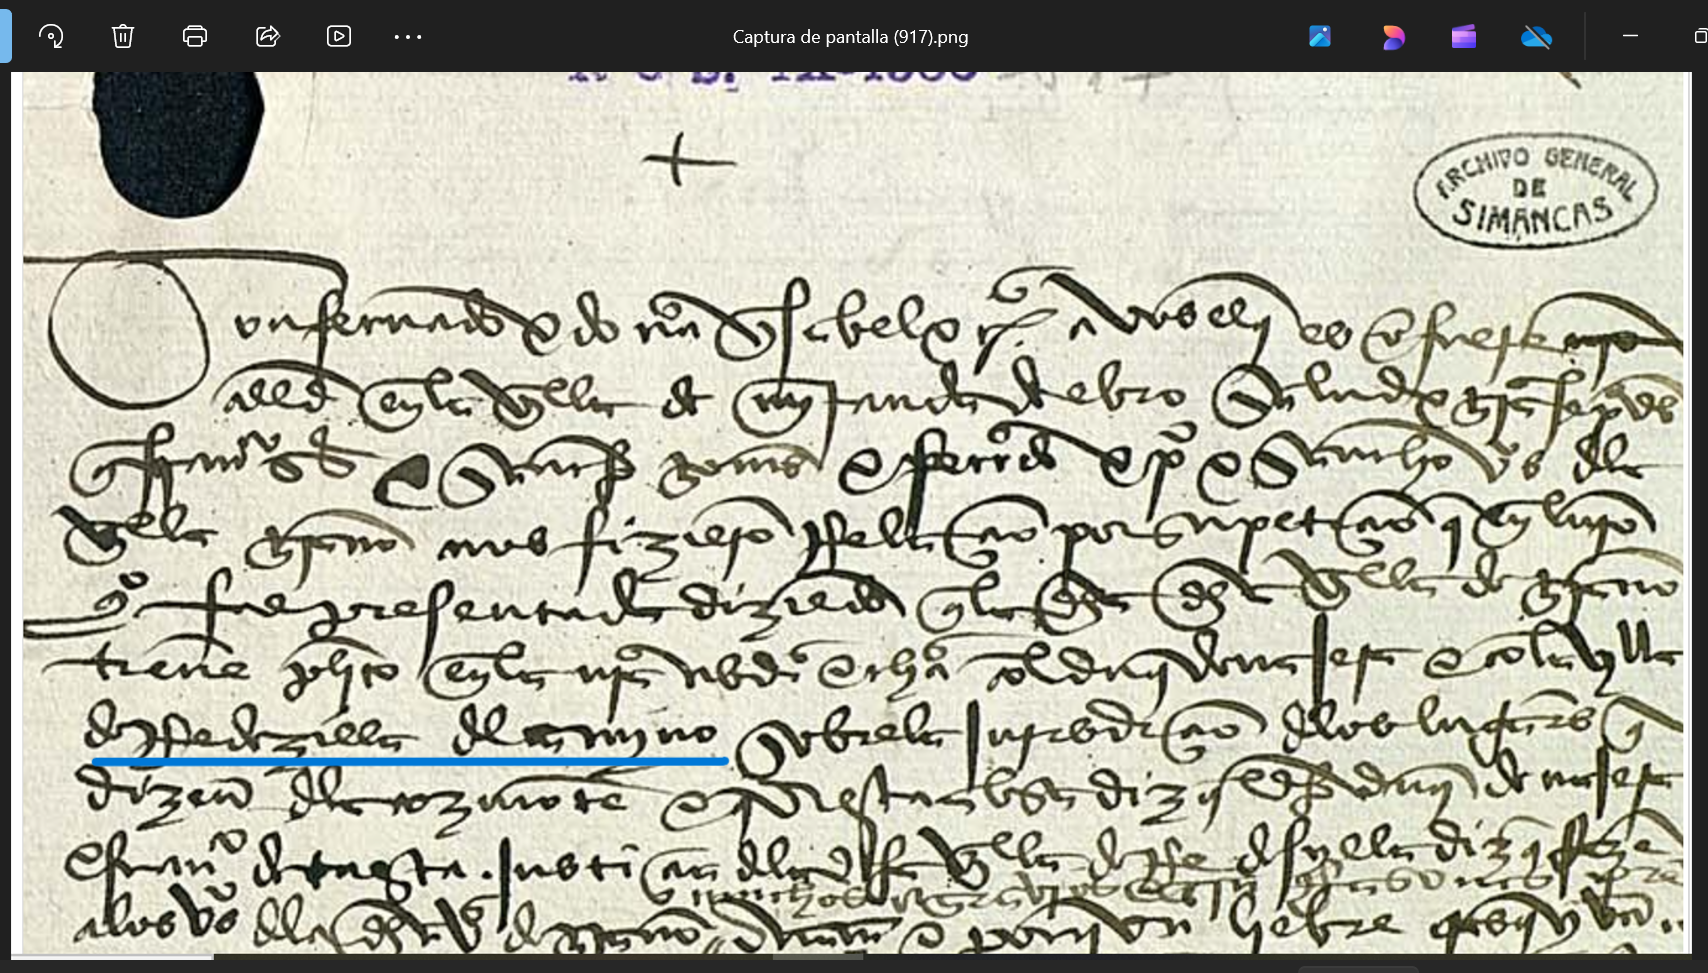The width and height of the screenshot is (1708, 973).
Task: Start slideshow with the play icon
Action: (x=339, y=37)
